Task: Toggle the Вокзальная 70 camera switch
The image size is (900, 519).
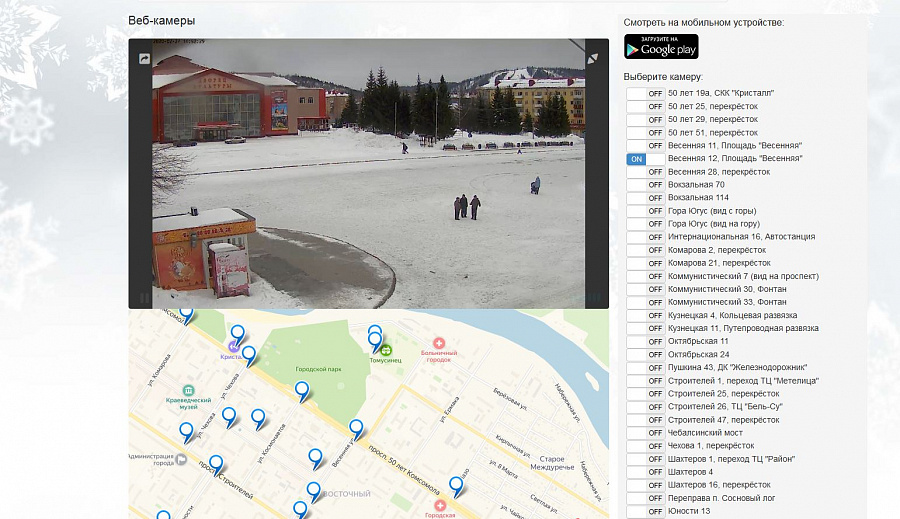Action: point(646,185)
